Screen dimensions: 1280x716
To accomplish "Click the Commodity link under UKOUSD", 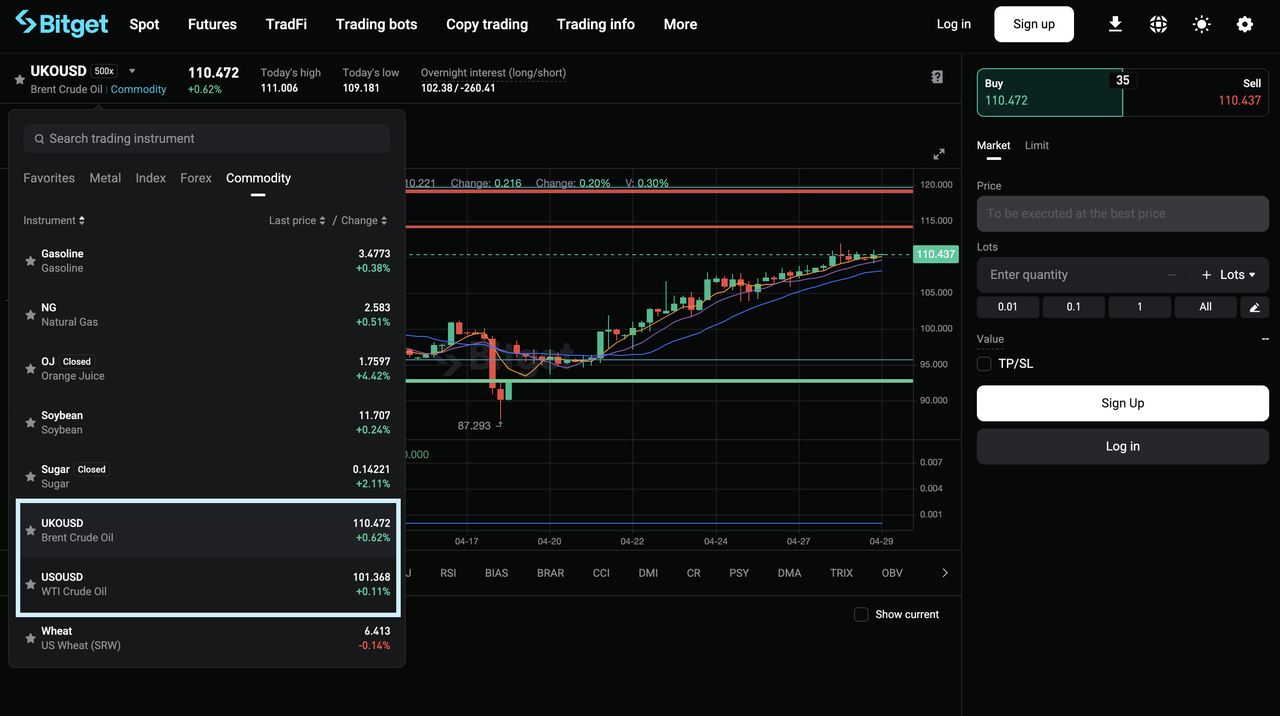I will (139, 90).
